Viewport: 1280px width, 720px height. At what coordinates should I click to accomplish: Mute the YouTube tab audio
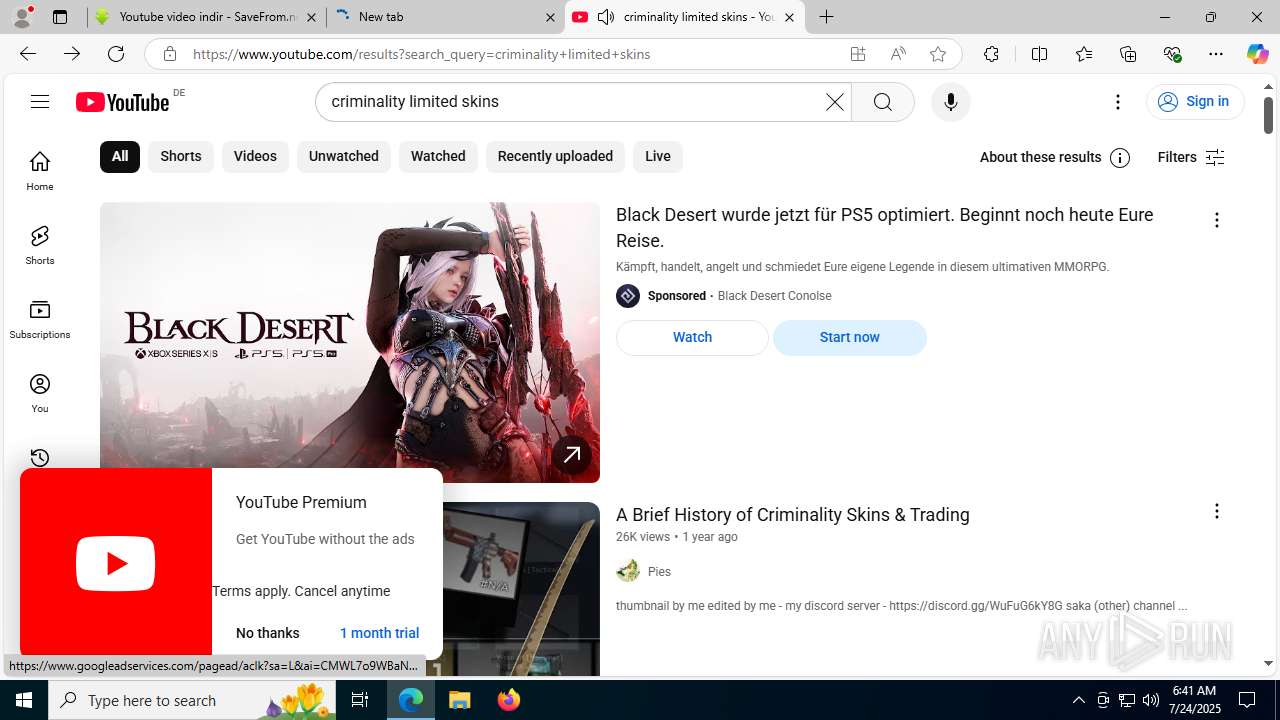point(606,17)
